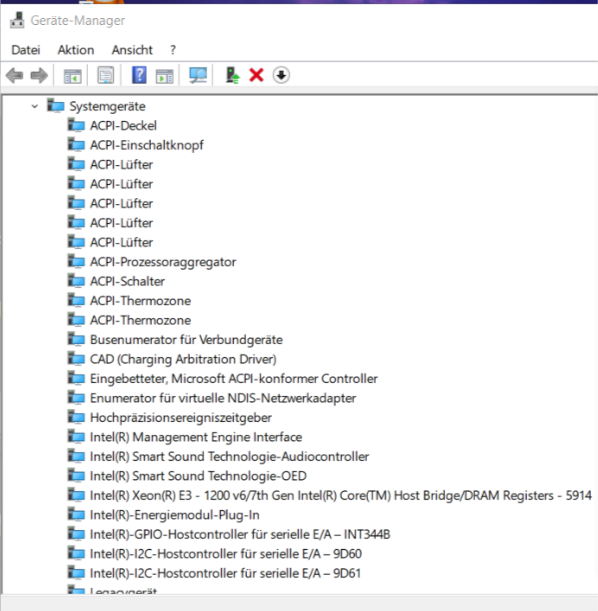
Task: Toggle the action pane toolbar icon
Action: click(x=165, y=76)
